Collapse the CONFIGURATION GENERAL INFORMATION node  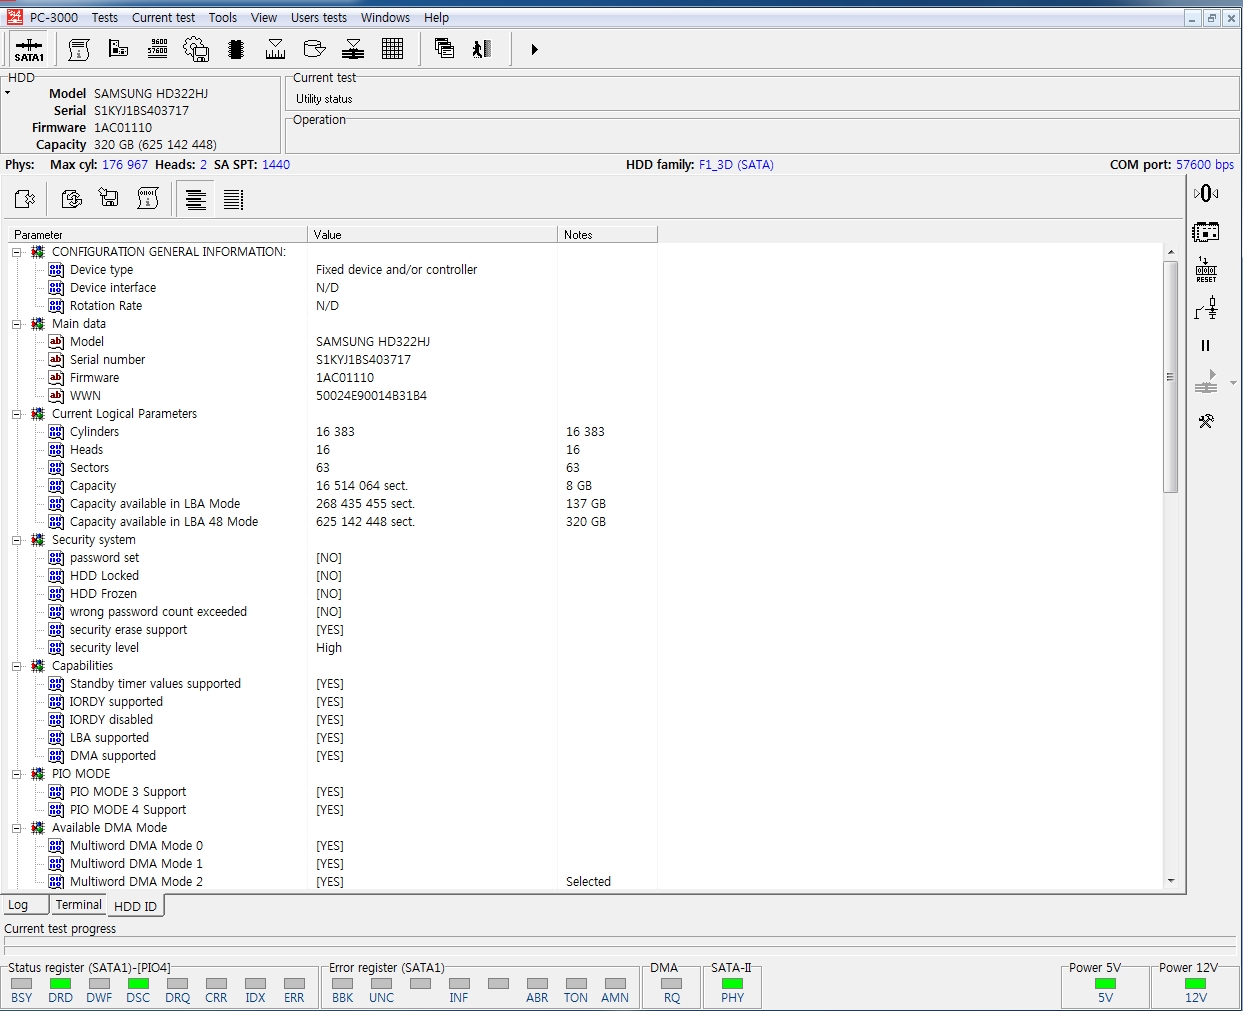17,252
